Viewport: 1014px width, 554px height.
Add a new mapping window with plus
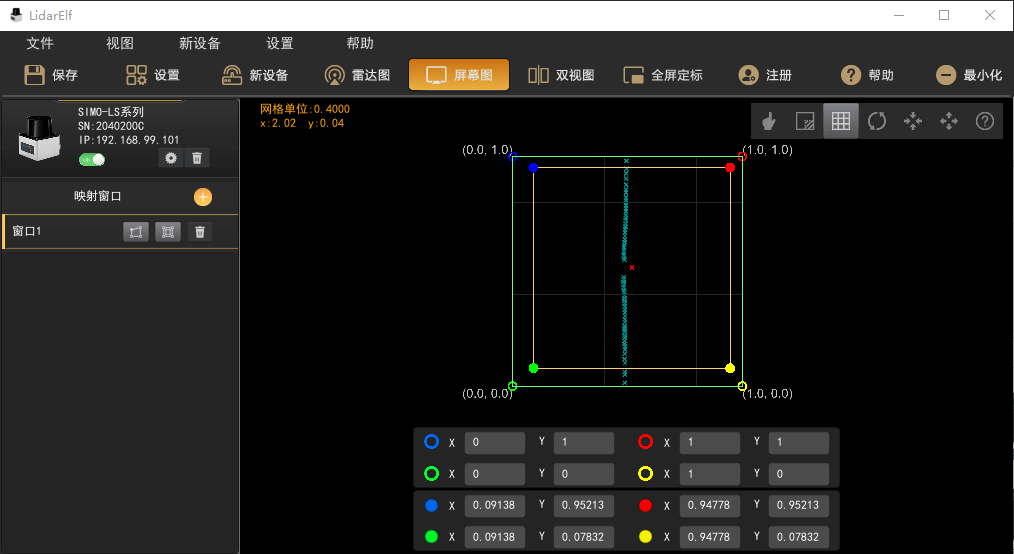(203, 197)
